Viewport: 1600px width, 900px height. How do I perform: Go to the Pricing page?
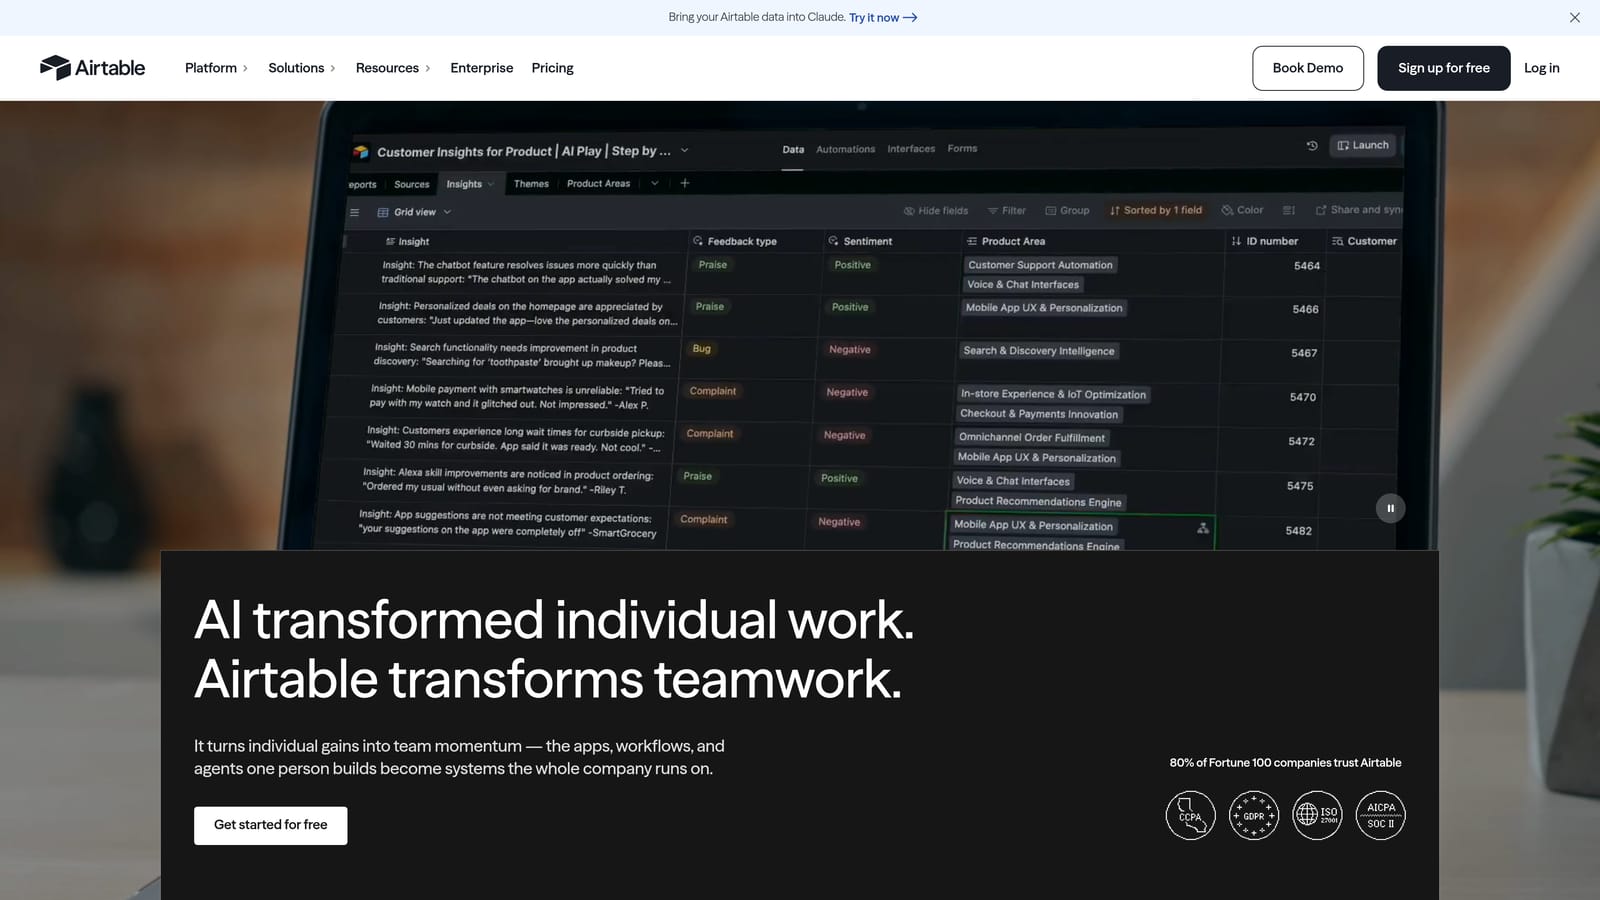tap(552, 68)
